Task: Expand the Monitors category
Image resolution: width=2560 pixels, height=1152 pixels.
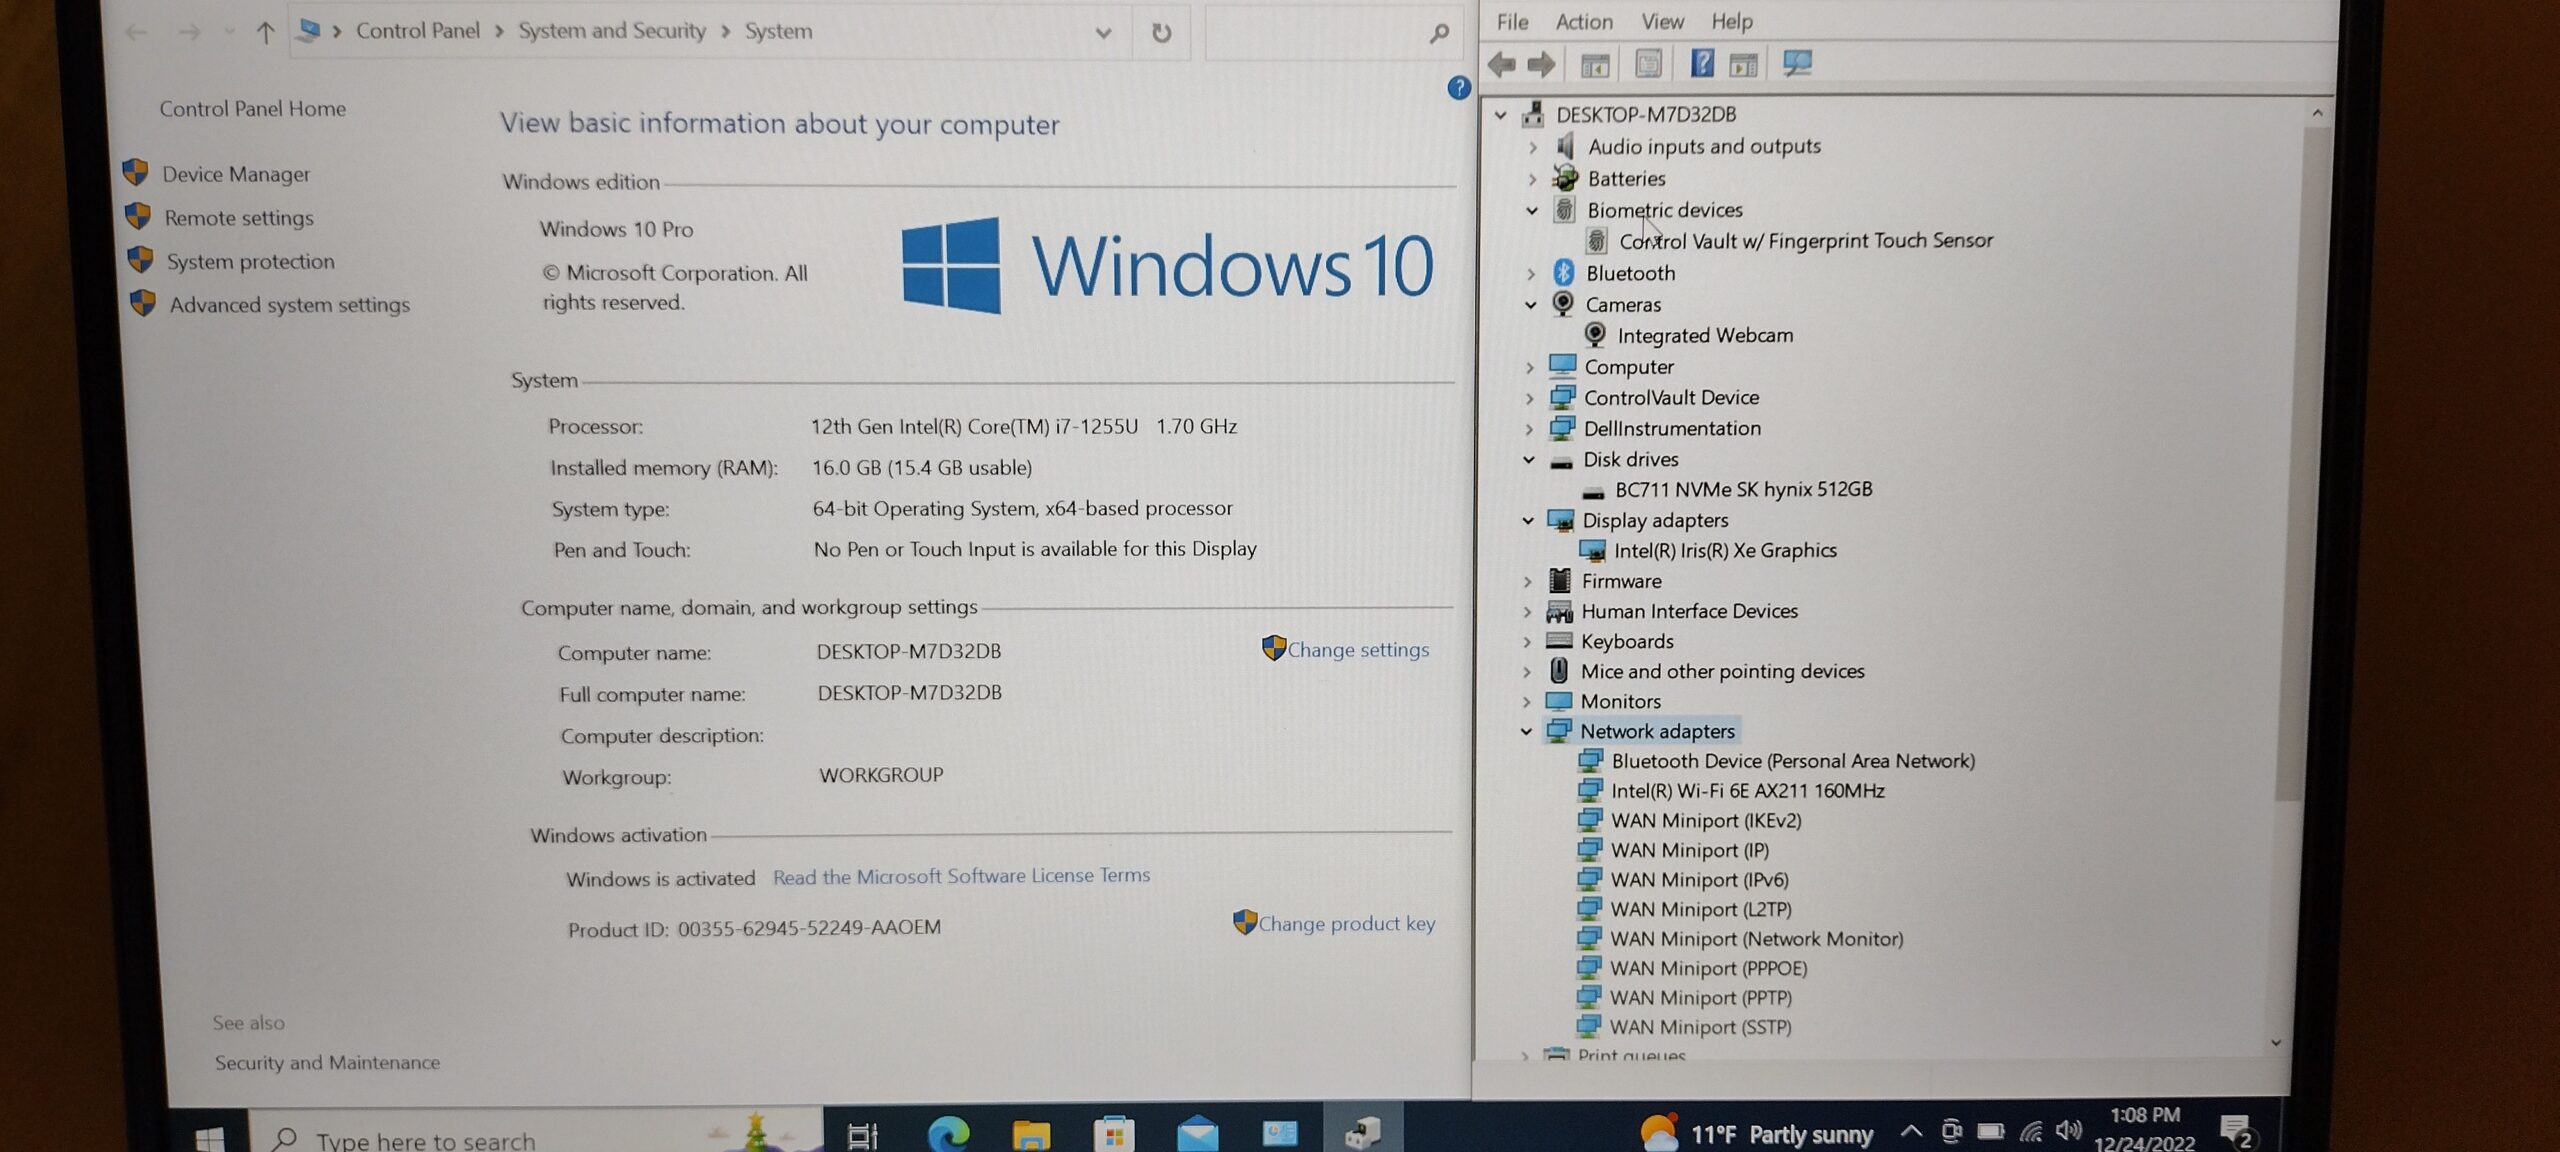Action: (1527, 702)
